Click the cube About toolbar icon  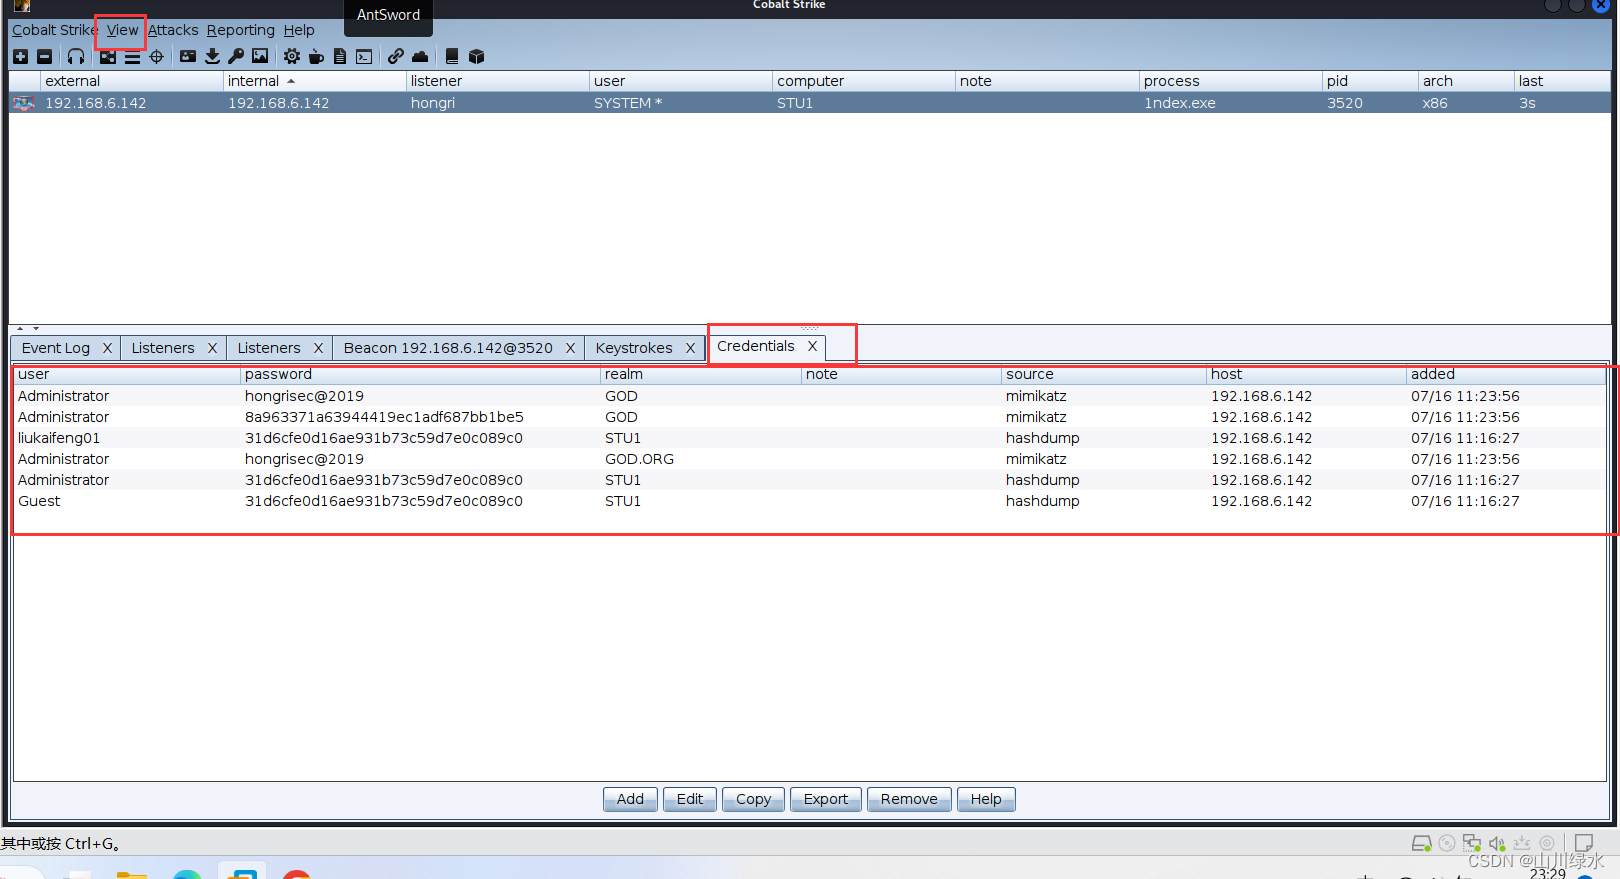pos(476,57)
